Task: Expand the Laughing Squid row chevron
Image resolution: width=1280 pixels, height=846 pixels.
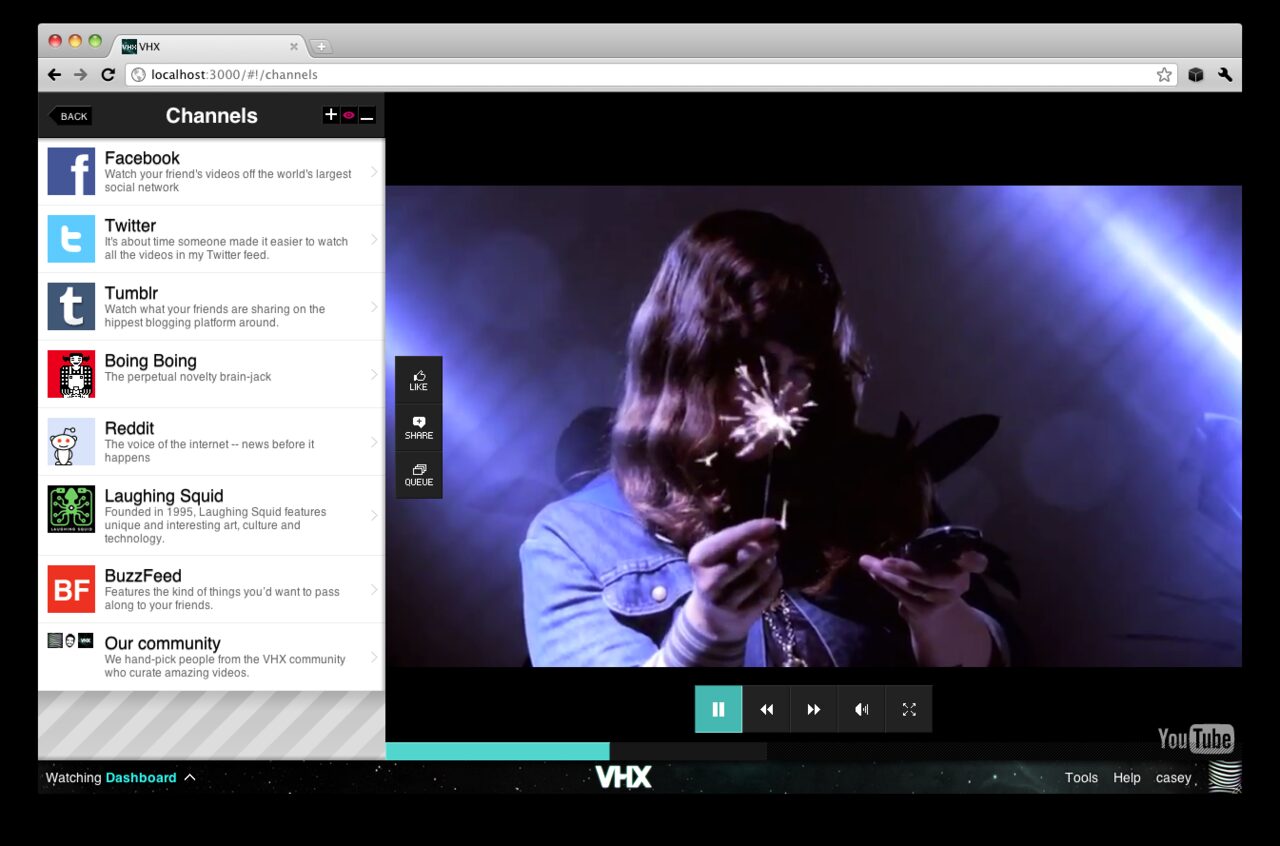Action: (x=374, y=516)
